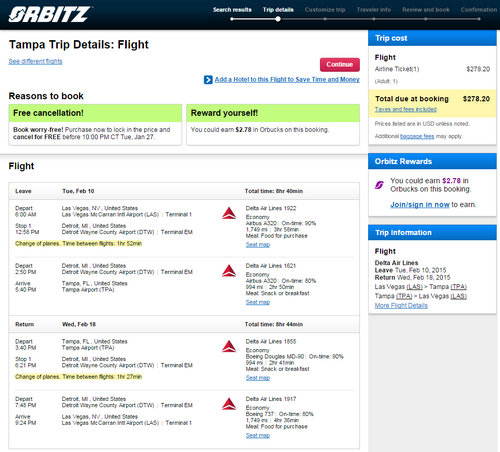
Task: Click the red Continue button
Action: pyautogui.click(x=340, y=65)
